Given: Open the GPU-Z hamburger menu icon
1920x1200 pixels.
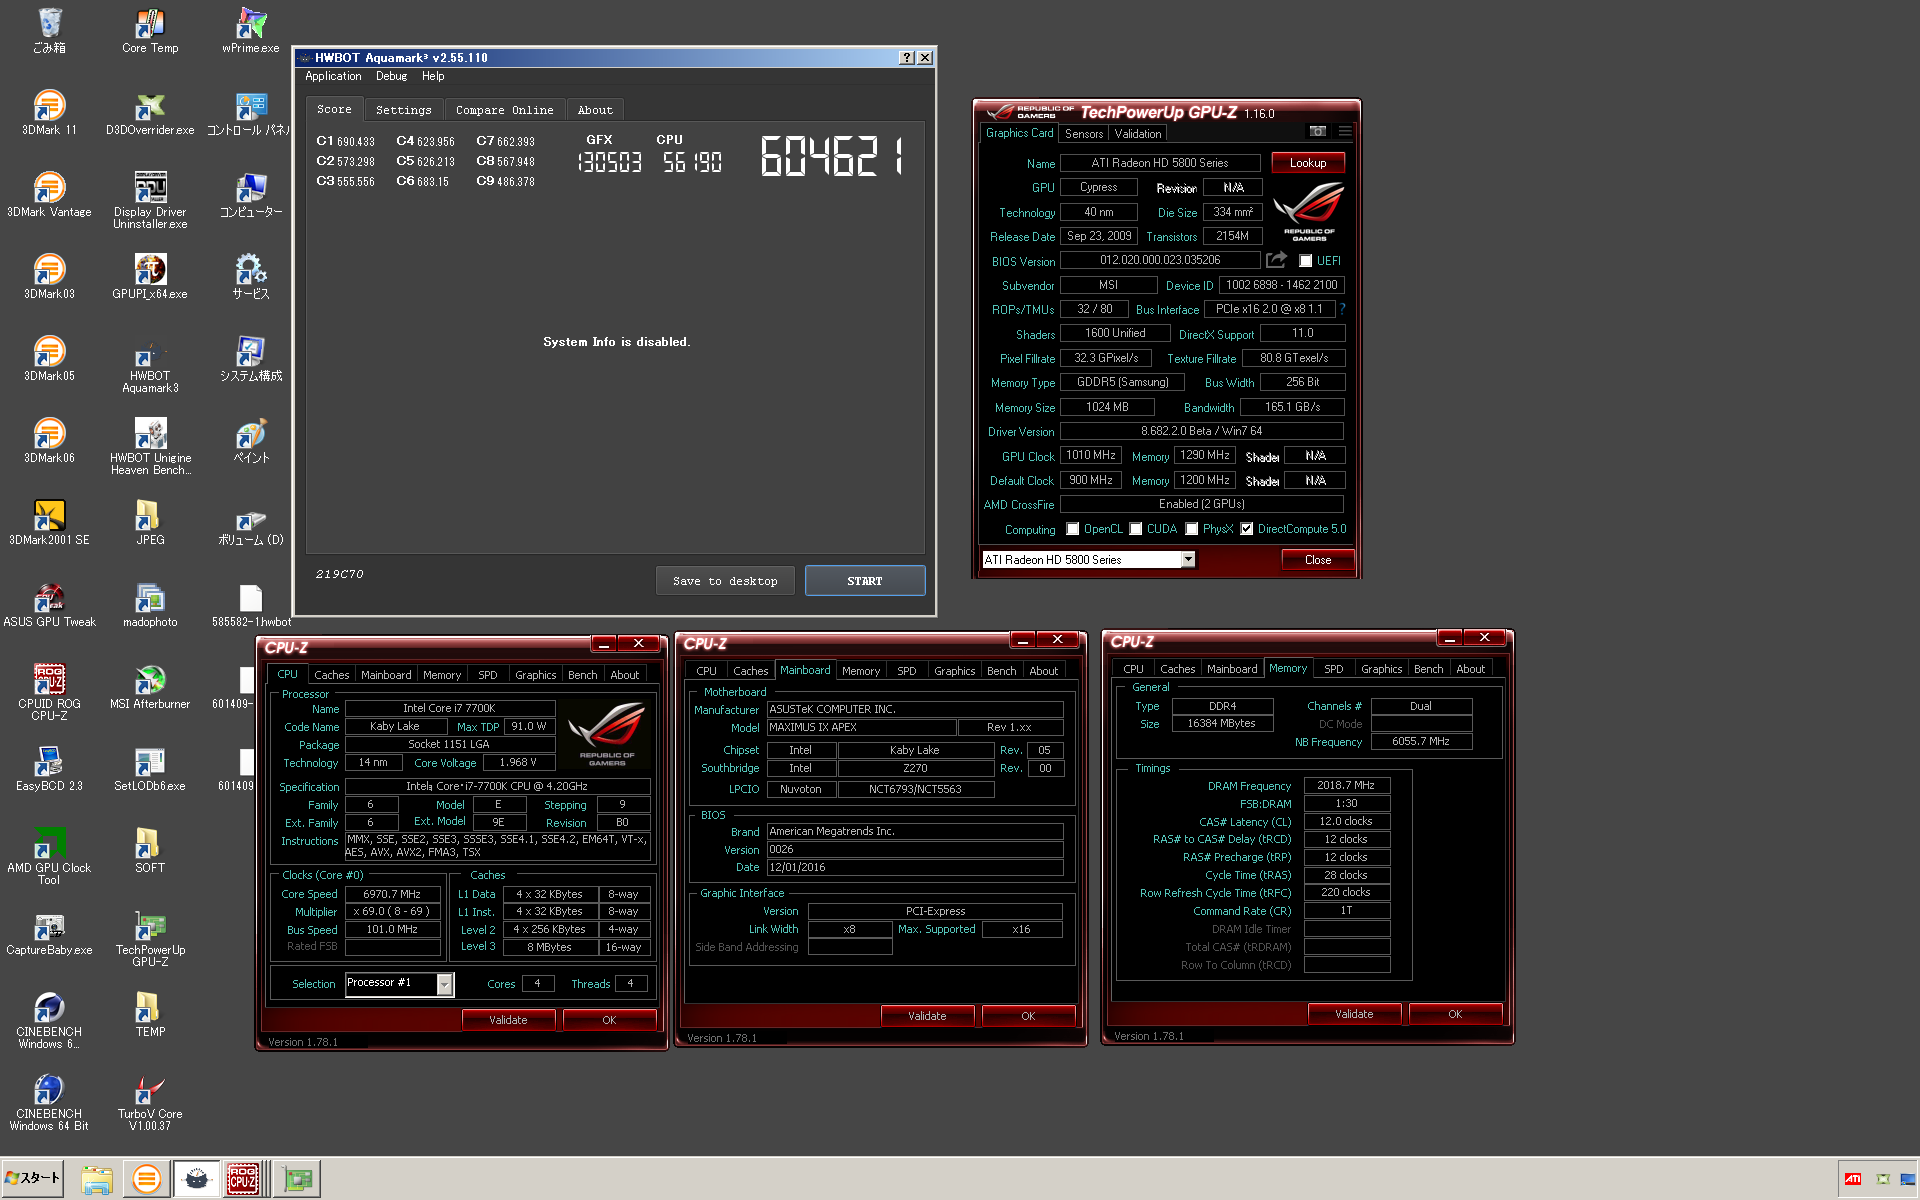Looking at the screenshot, I should pos(1345,132).
